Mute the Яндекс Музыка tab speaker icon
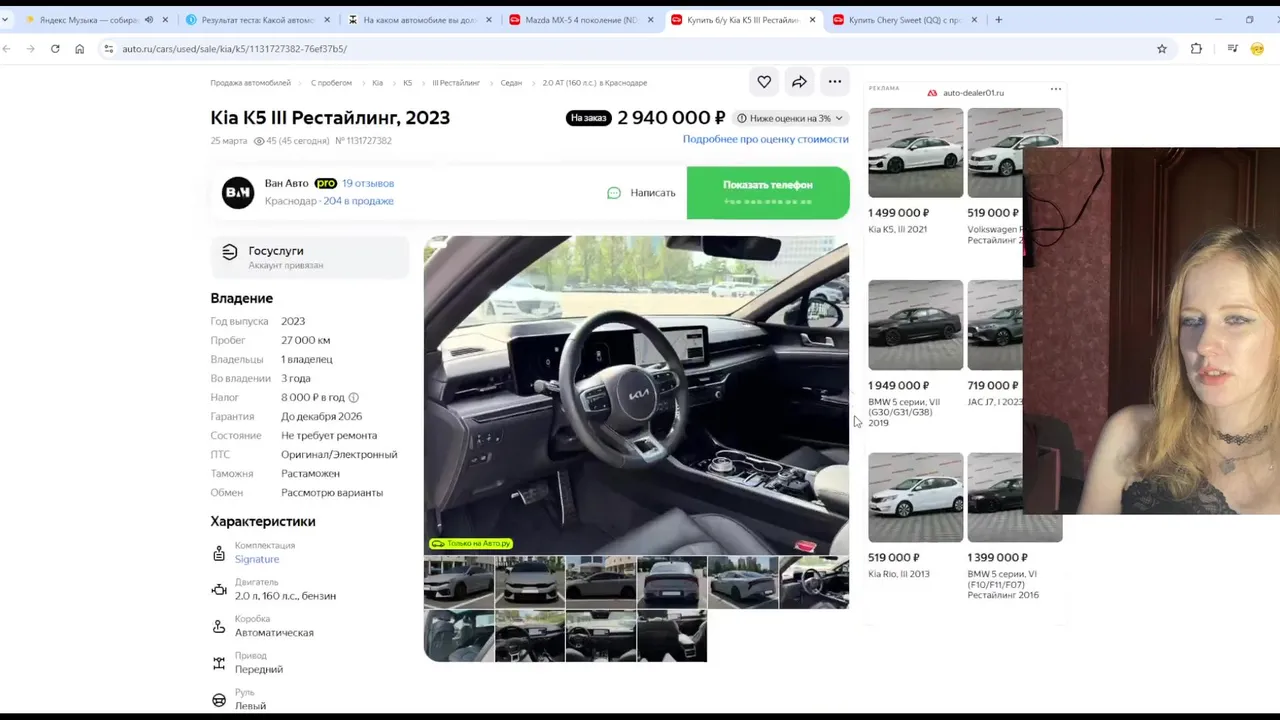Image resolution: width=1280 pixels, height=720 pixels. [149, 20]
